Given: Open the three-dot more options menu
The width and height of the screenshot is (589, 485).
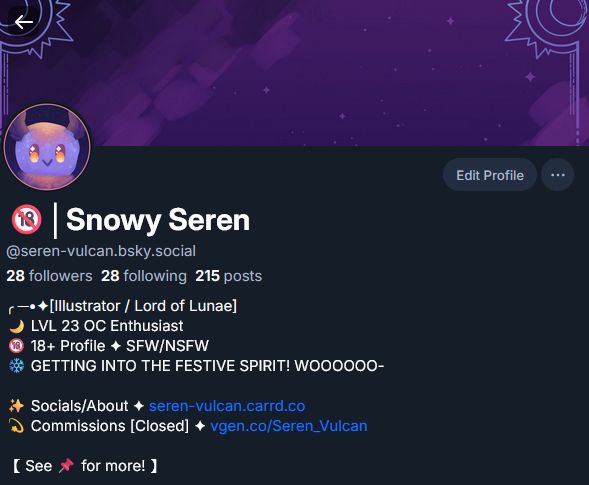Looking at the screenshot, I should pyautogui.click(x=557, y=175).
